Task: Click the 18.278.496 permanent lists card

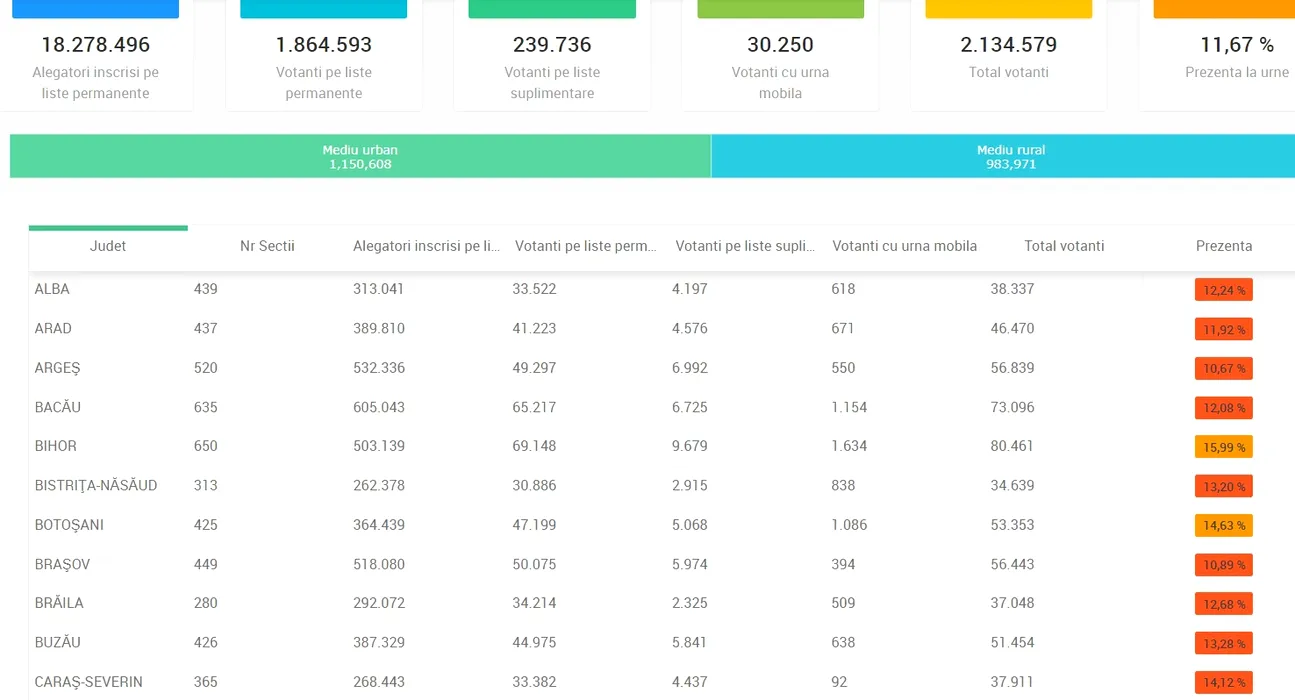Action: [95, 58]
